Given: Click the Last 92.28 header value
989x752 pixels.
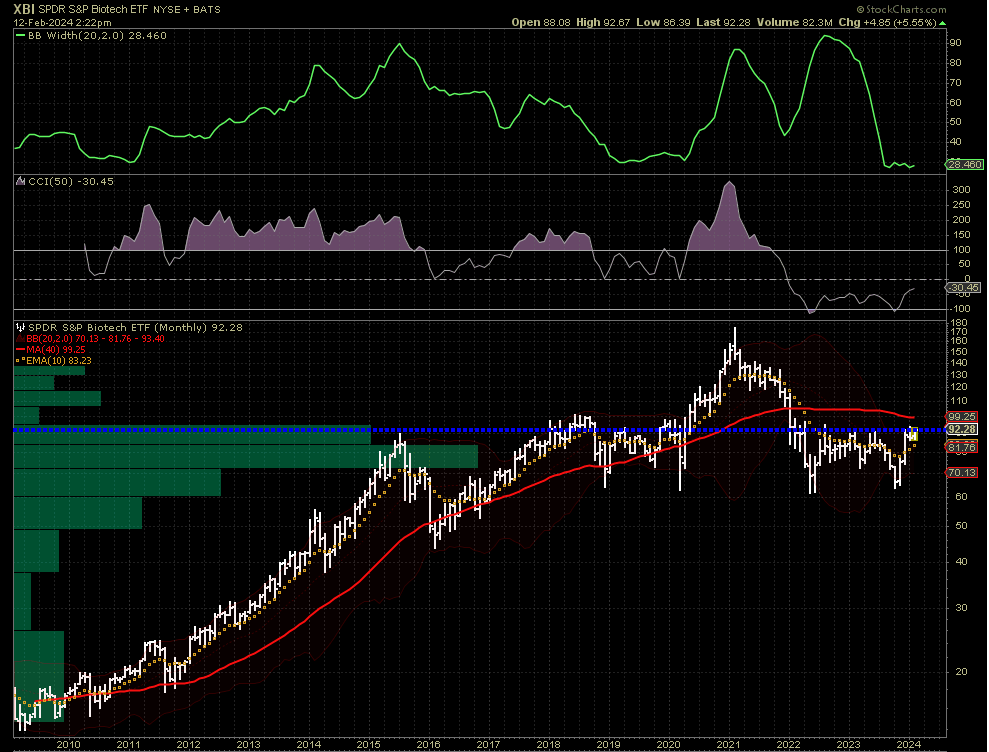Looking at the screenshot, I should tap(723, 22).
